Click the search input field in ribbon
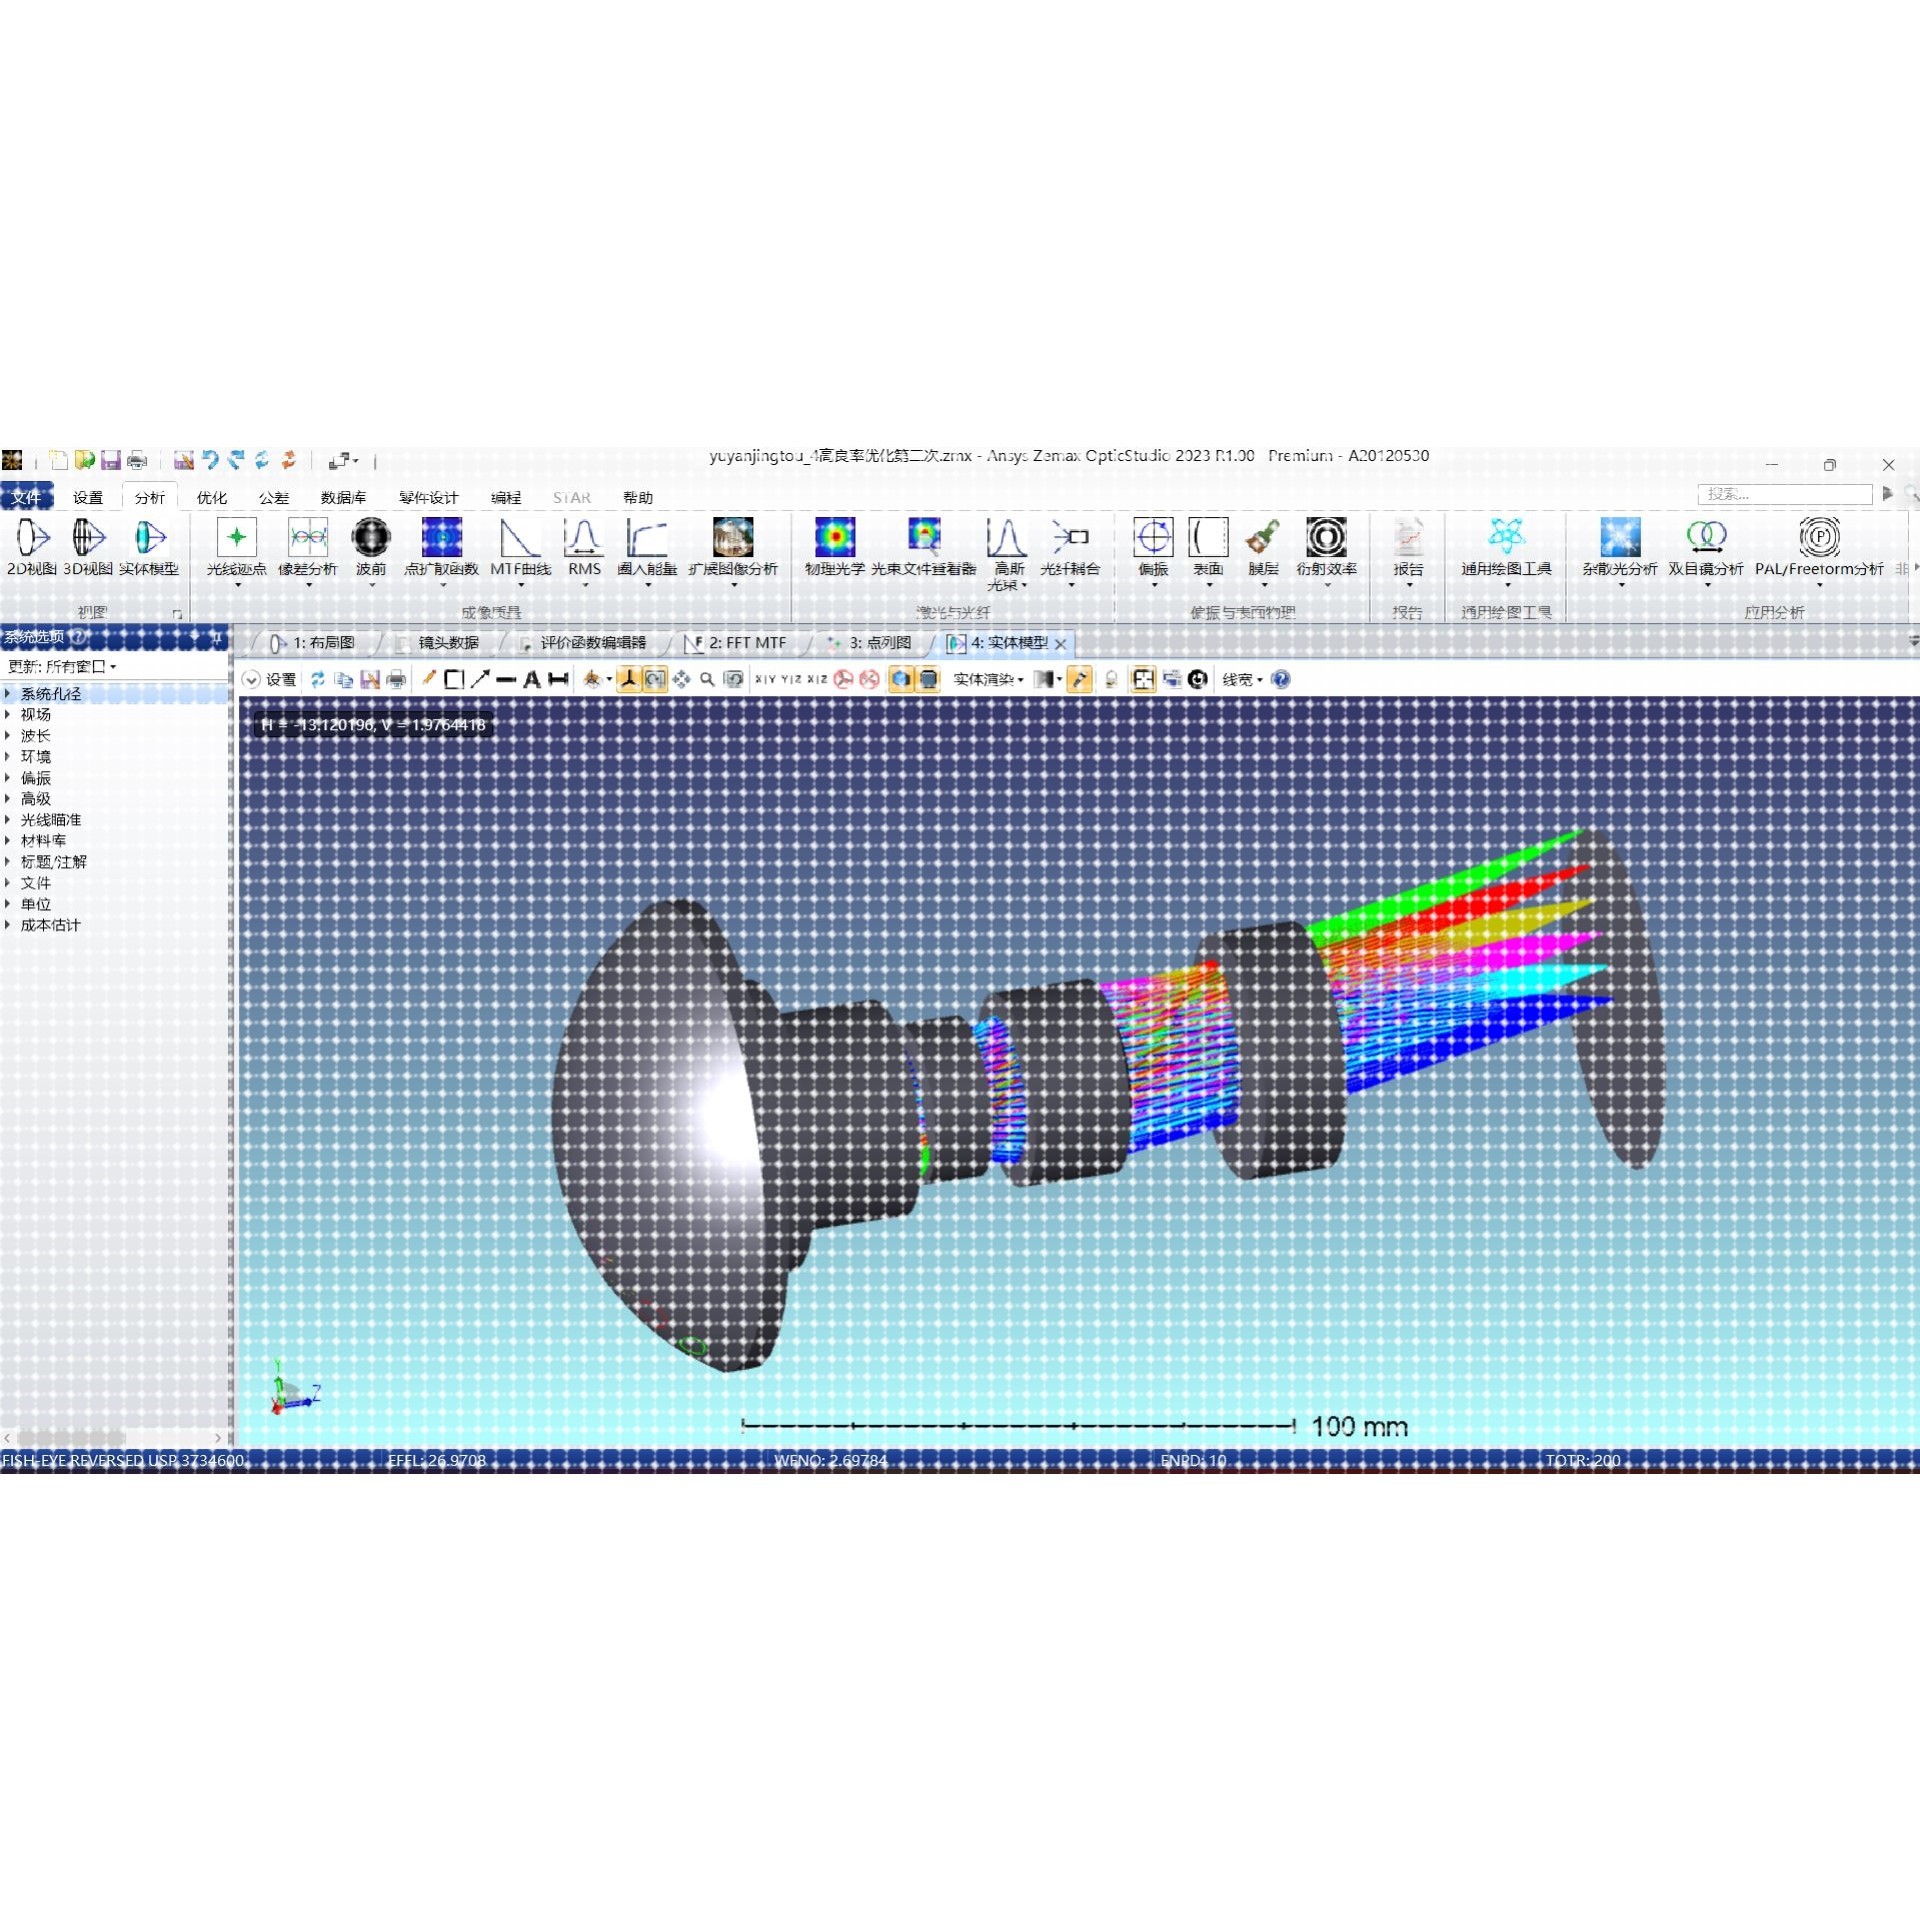 click(1784, 495)
